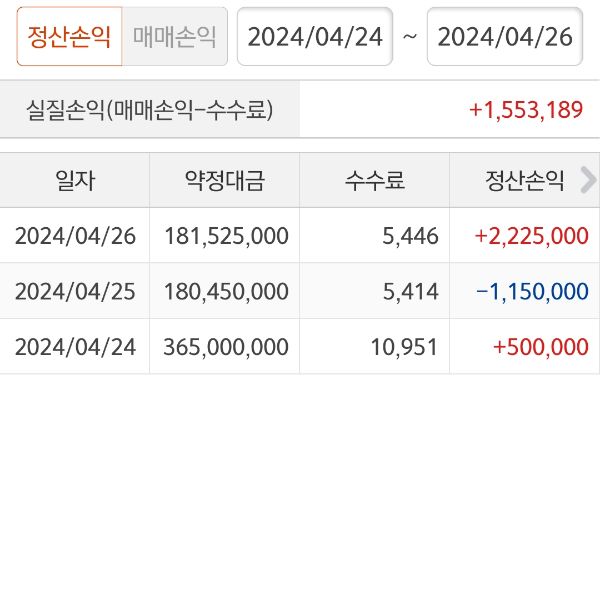Click the −1,150,000 settlement loss value
Image resolution: width=600 pixels, height=600 pixels.
(532, 291)
